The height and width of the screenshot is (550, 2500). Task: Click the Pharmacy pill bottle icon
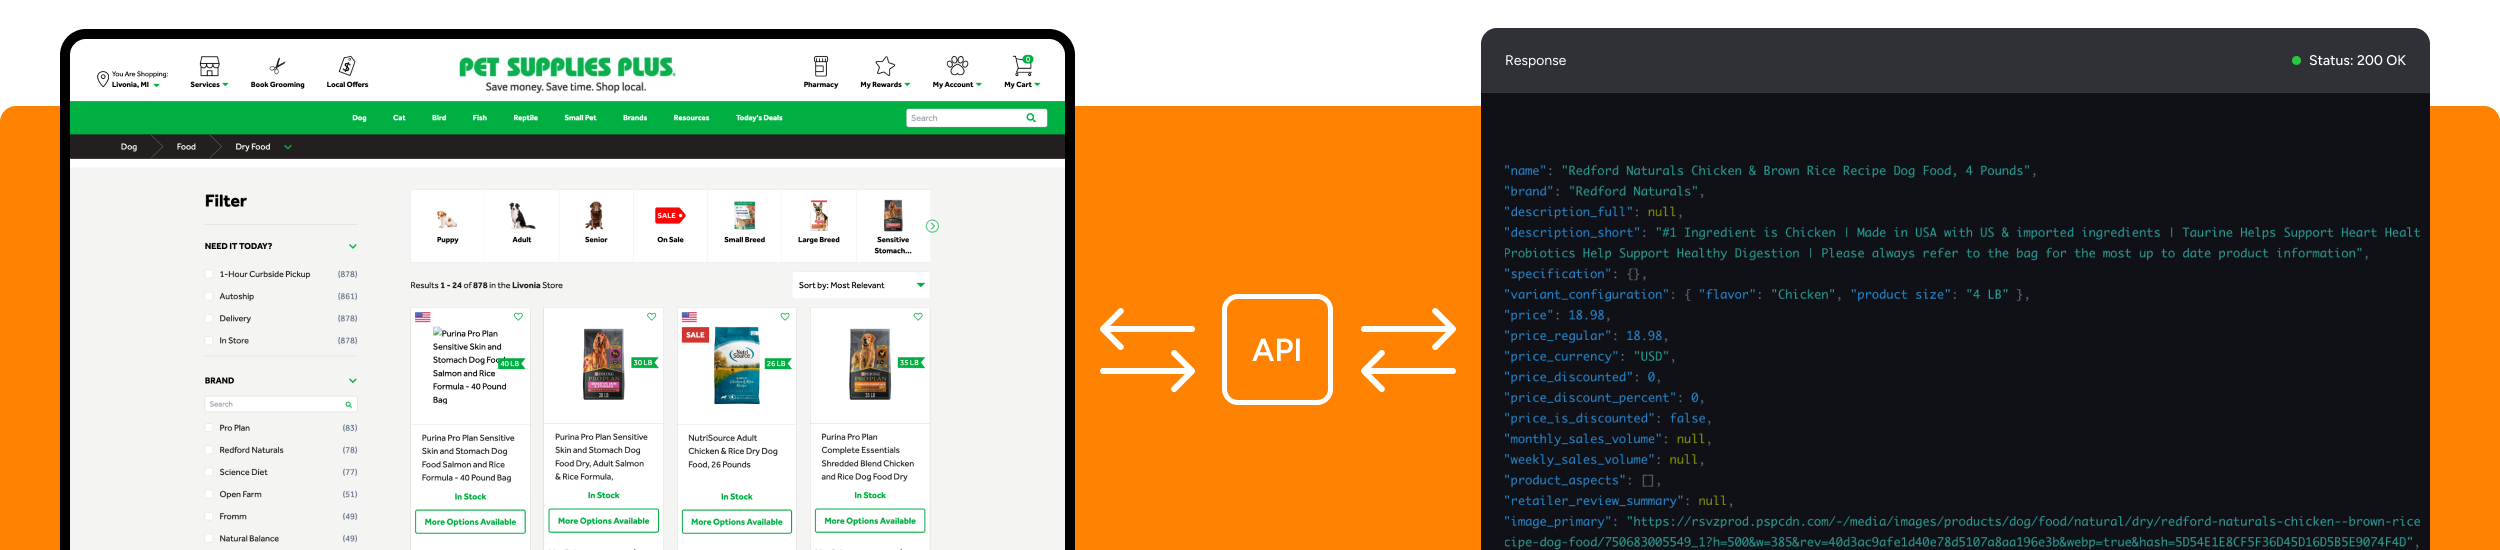tap(821, 66)
